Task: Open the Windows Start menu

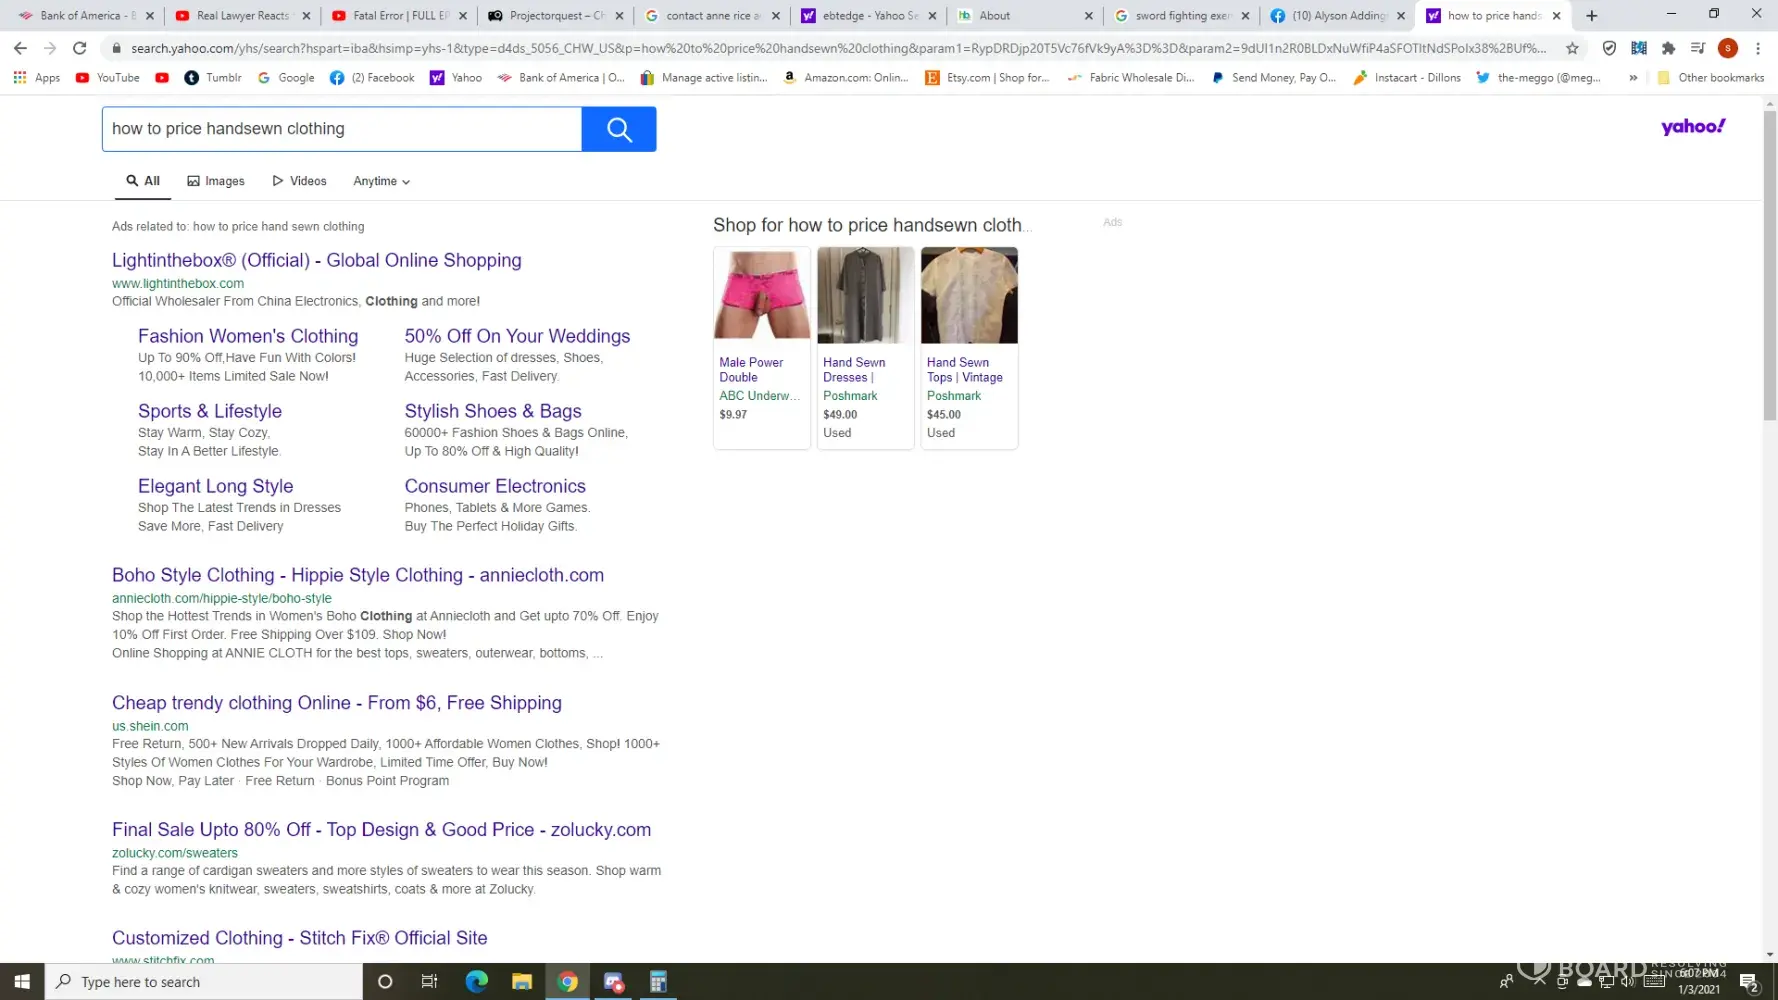Action: pyautogui.click(x=22, y=982)
